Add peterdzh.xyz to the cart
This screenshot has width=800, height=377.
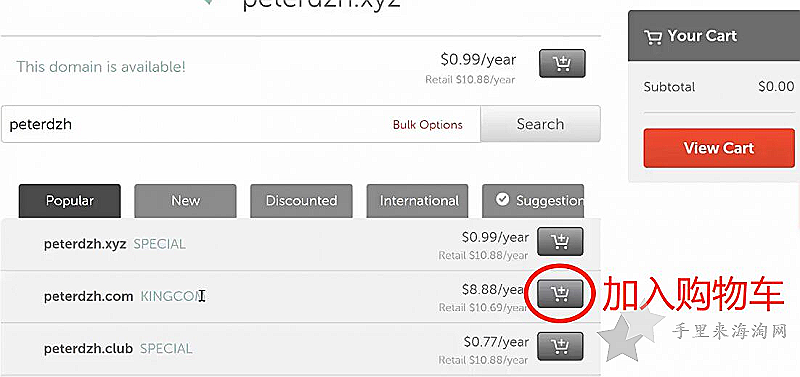pyautogui.click(x=560, y=242)
